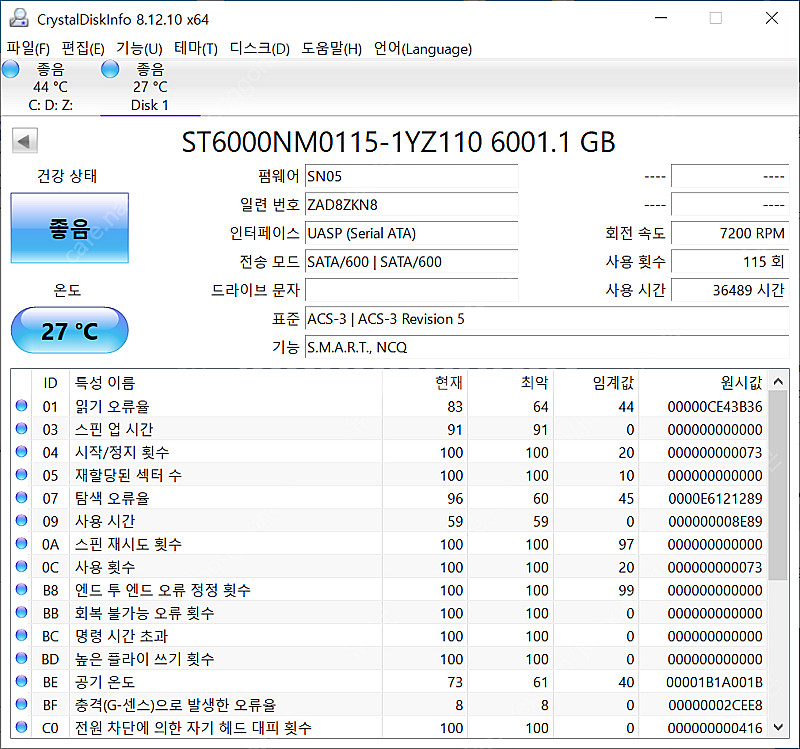This screenshot has height=749, width=800.
Task: Click the blue status circle for C: D: Z: disk
Action: click(11, 69)
